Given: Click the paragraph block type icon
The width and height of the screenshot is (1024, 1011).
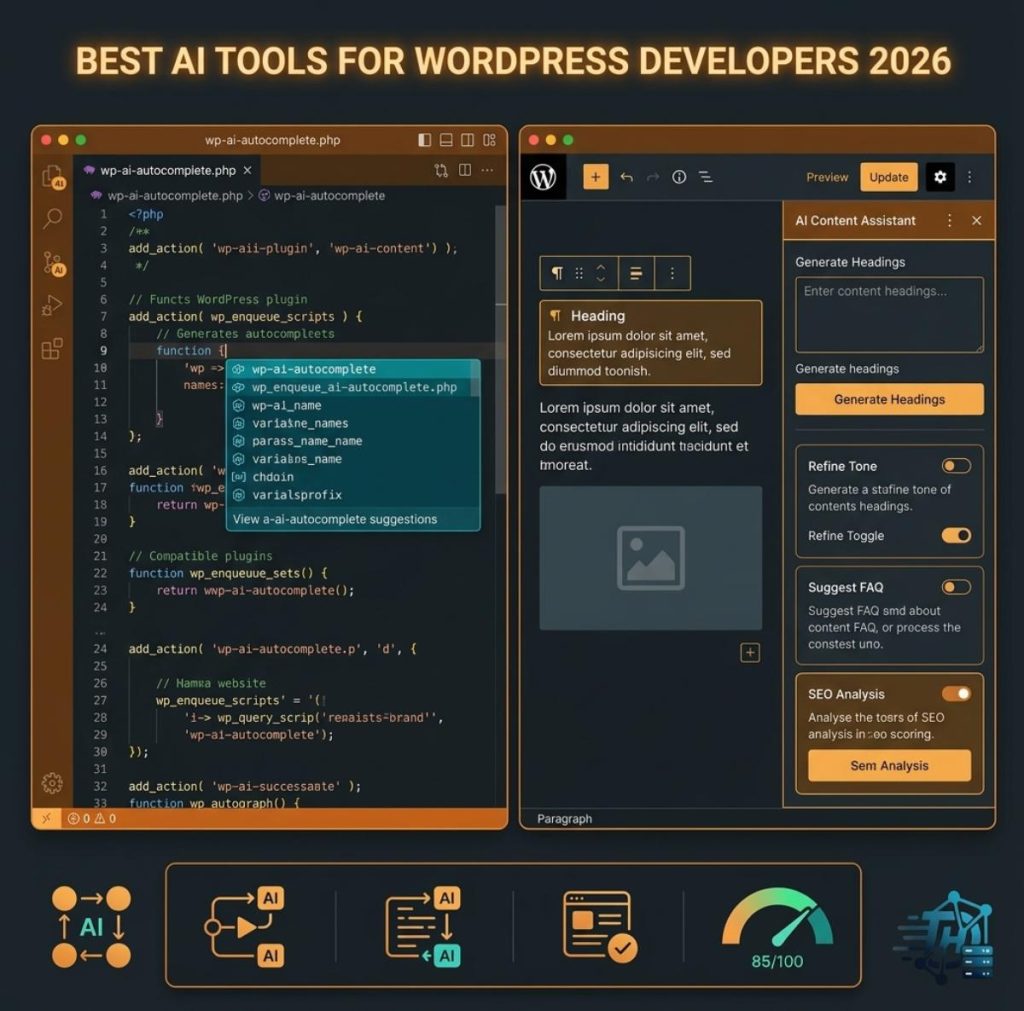Looking at the screenshot, I should pos(557,273).
